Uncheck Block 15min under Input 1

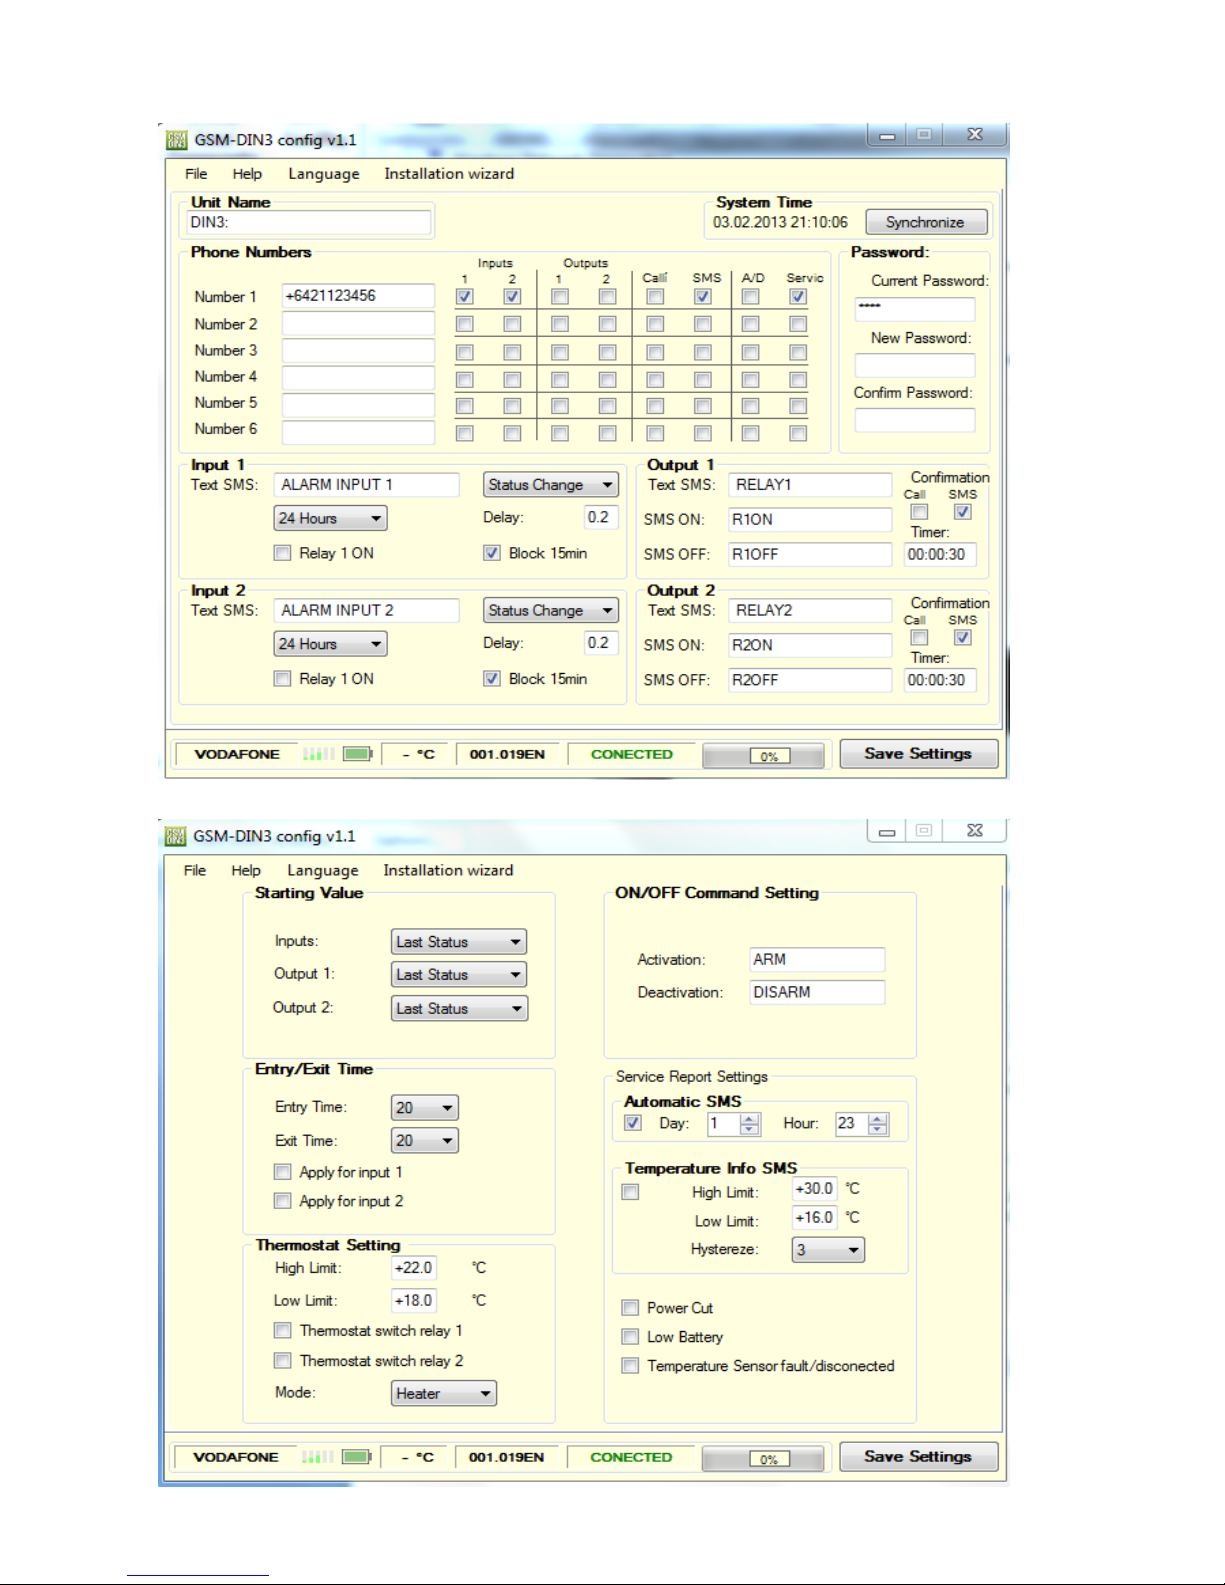(492, 553)
